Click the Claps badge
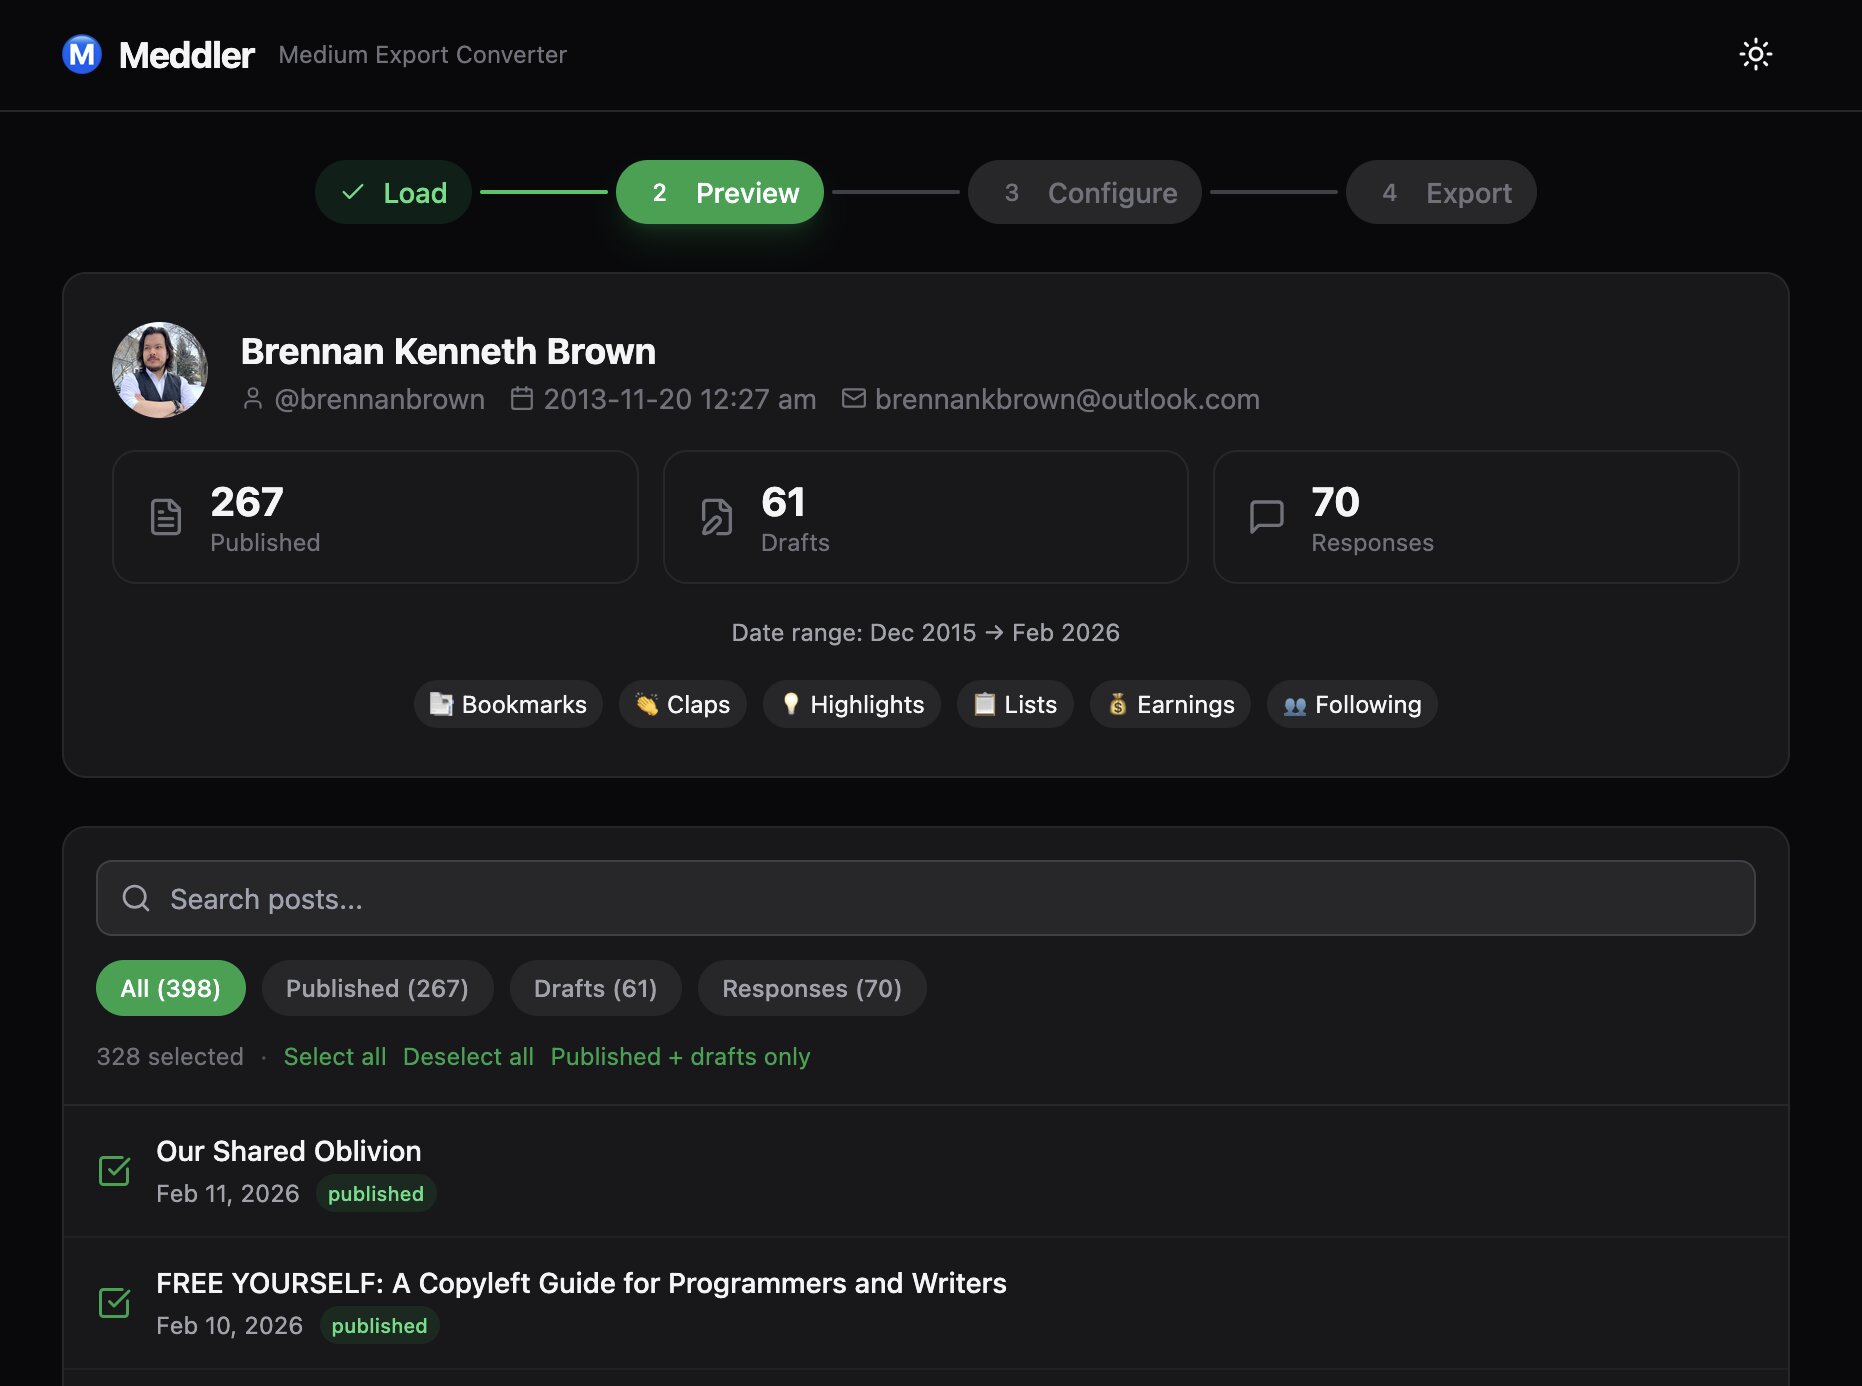This screenshot has width=1862, height=1386. [x=683, y=704]
